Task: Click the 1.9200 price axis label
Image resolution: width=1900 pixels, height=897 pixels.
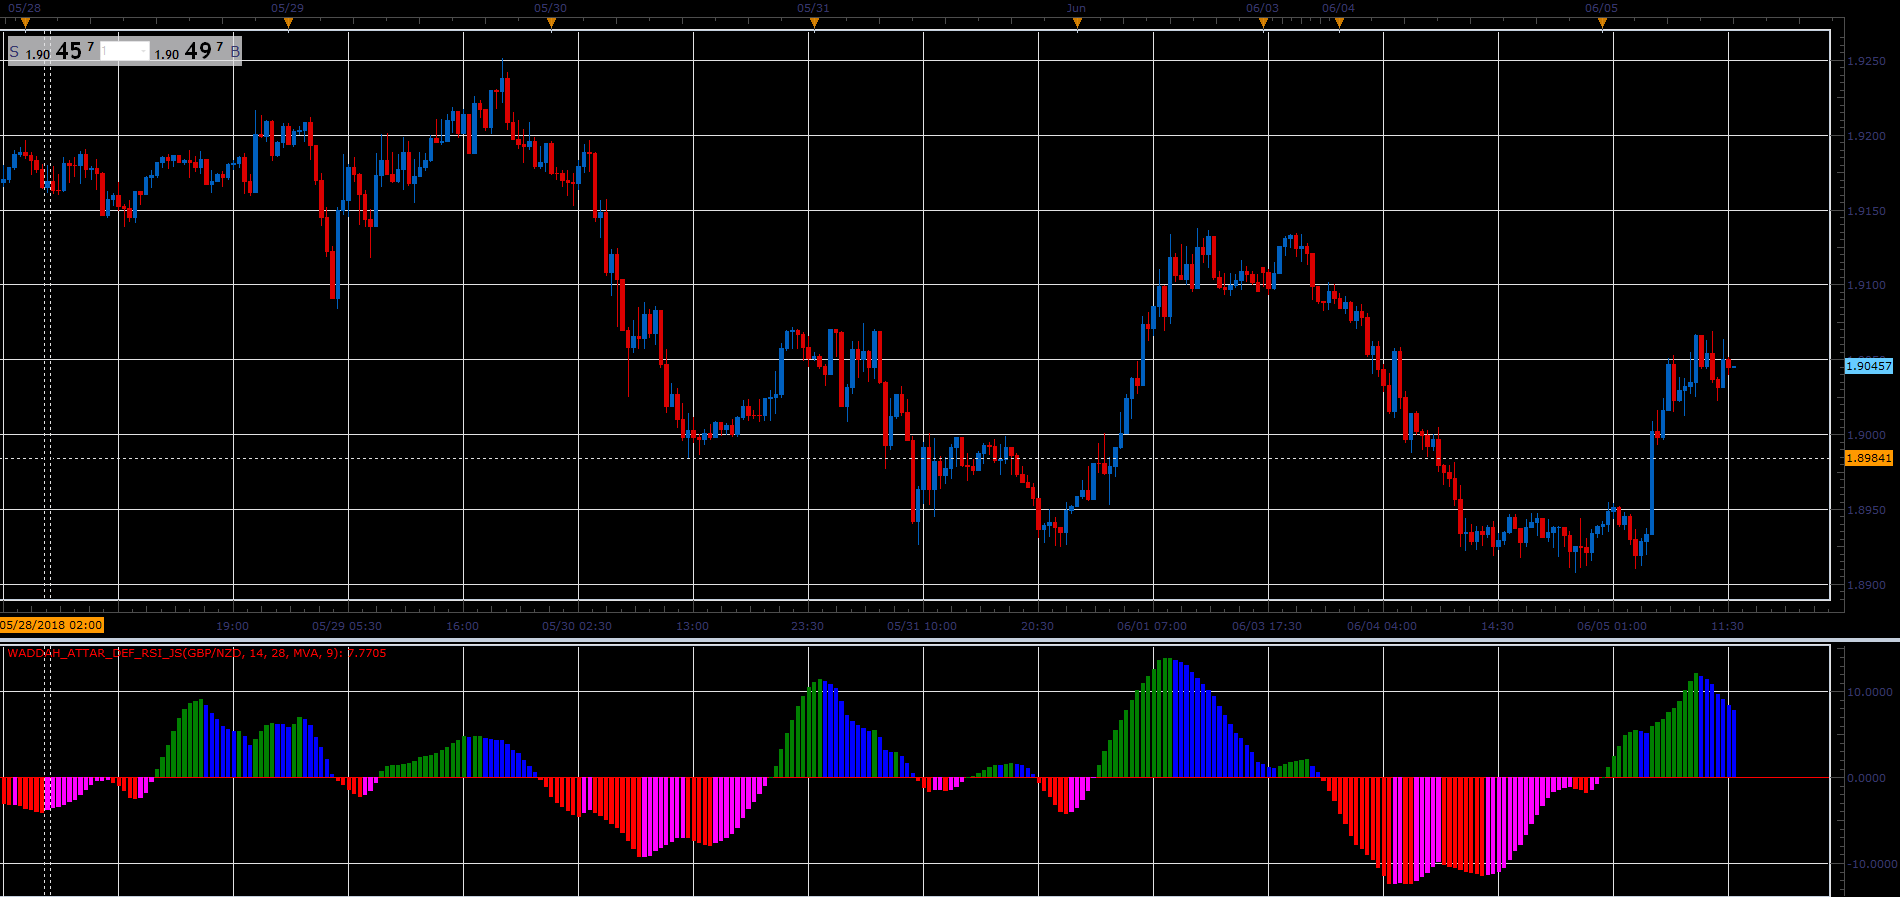Action: tap(1866, 136)
